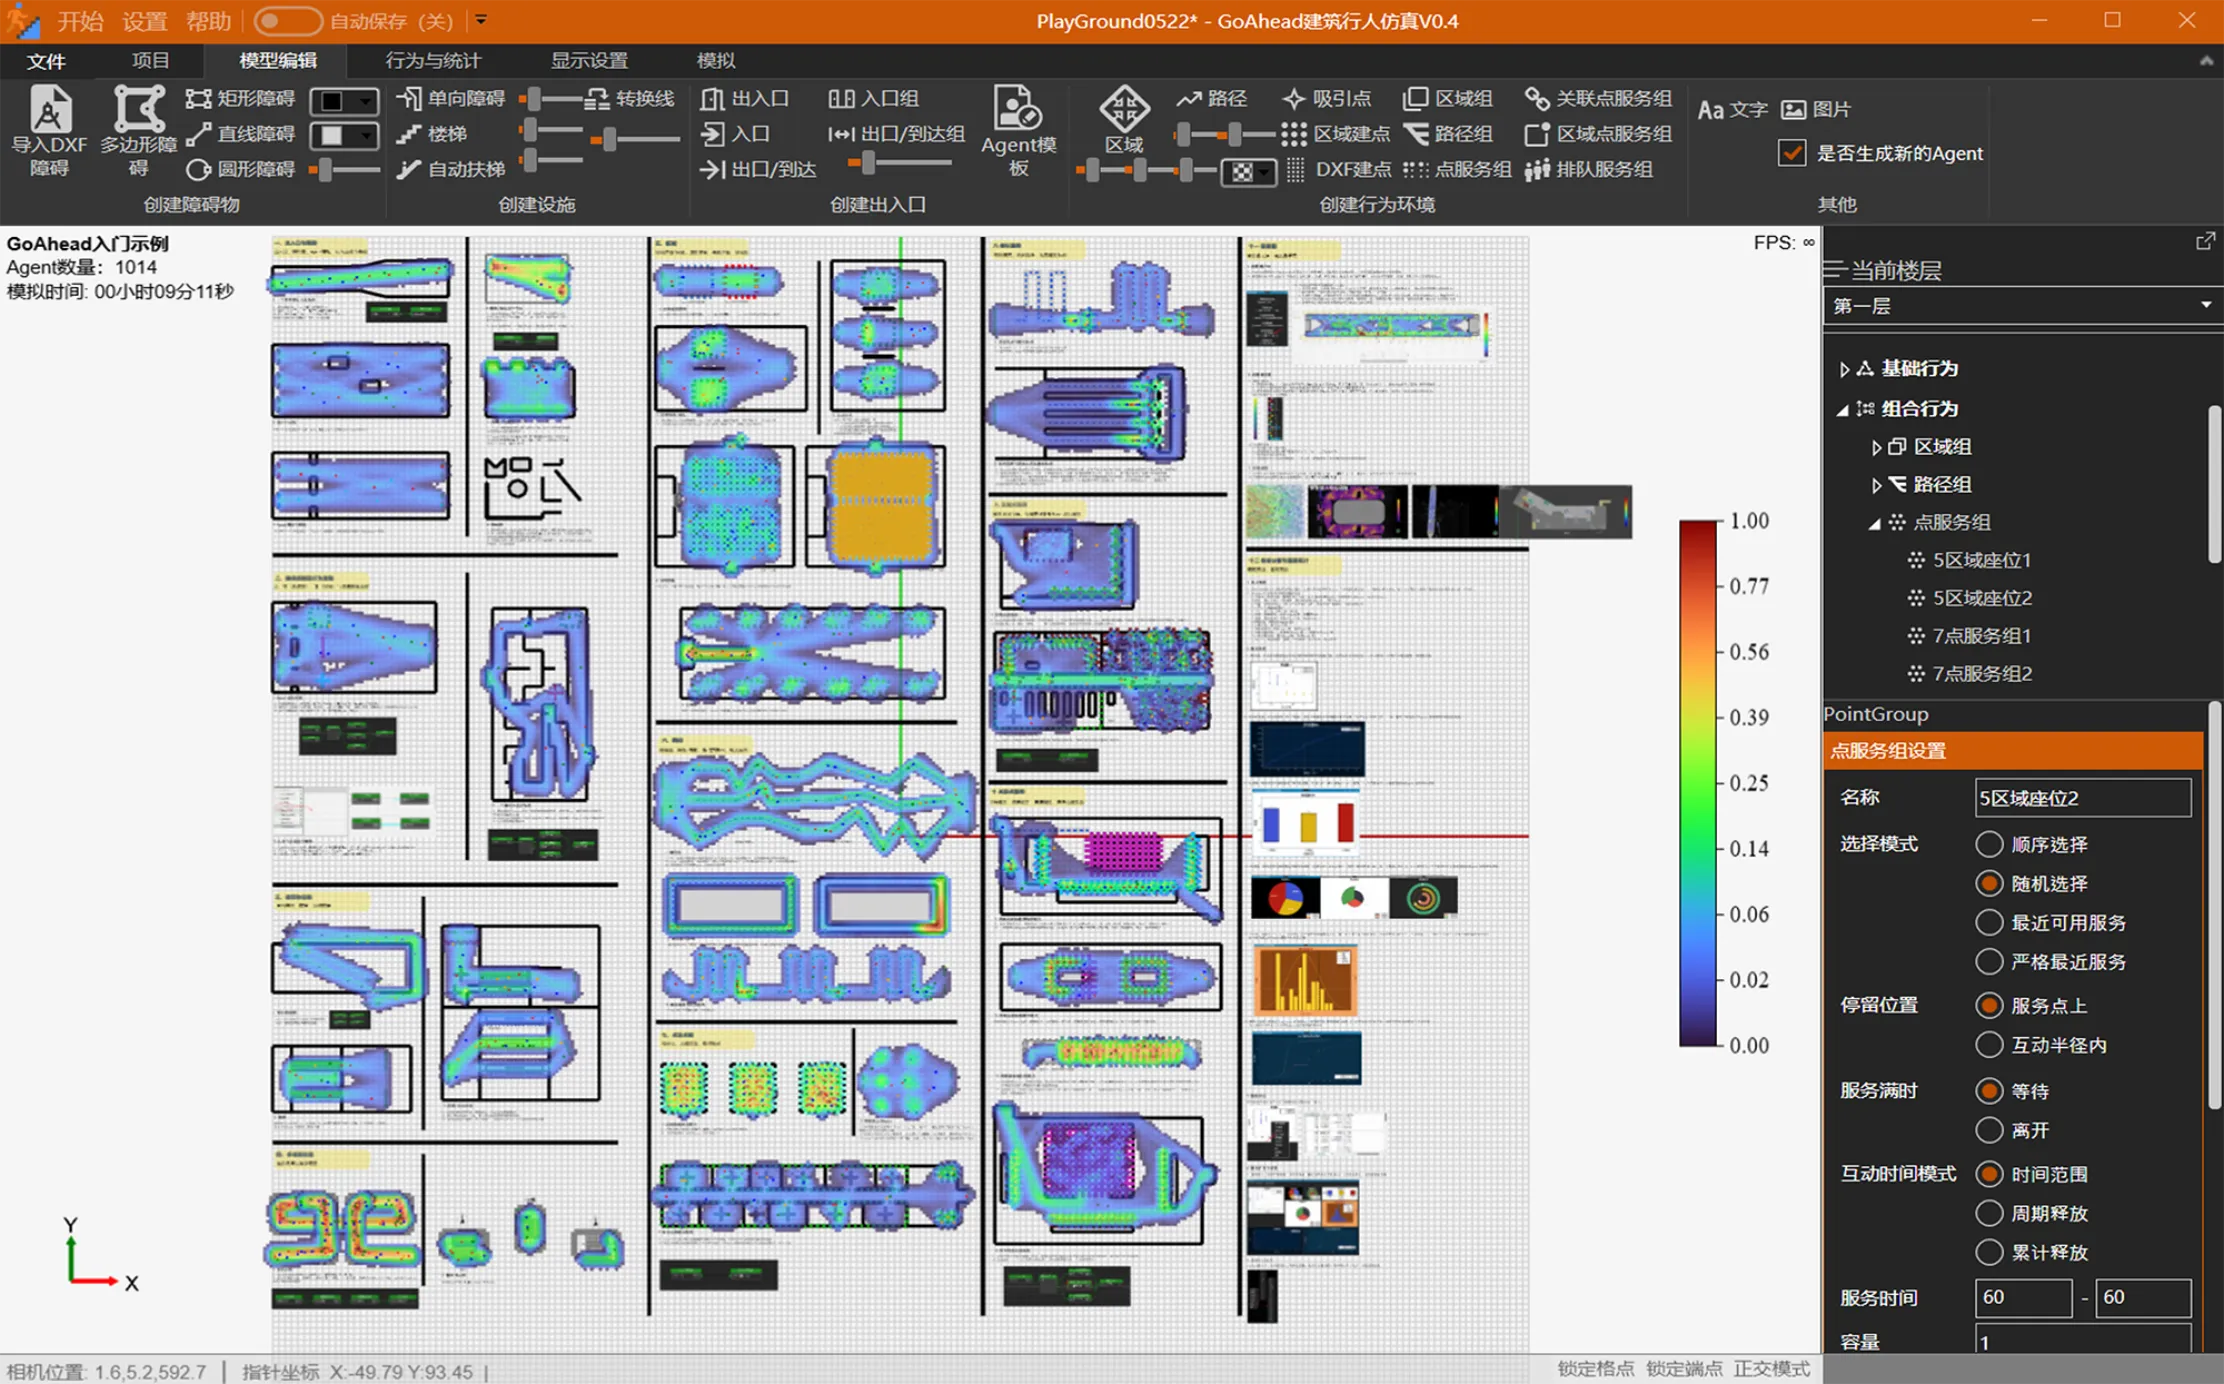Toggle the 自动保存 autosave switch
2224x1384 pixels.
pyautogui.click(x=286, y=21)
